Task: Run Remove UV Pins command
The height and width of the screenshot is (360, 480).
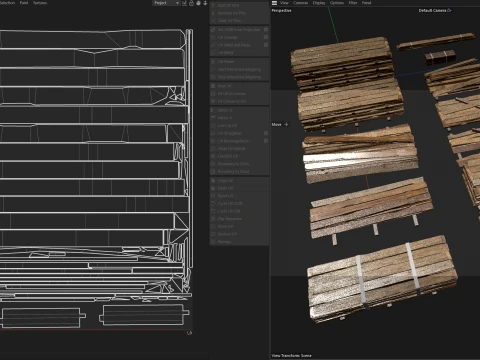Action: (x=239, y=13)
